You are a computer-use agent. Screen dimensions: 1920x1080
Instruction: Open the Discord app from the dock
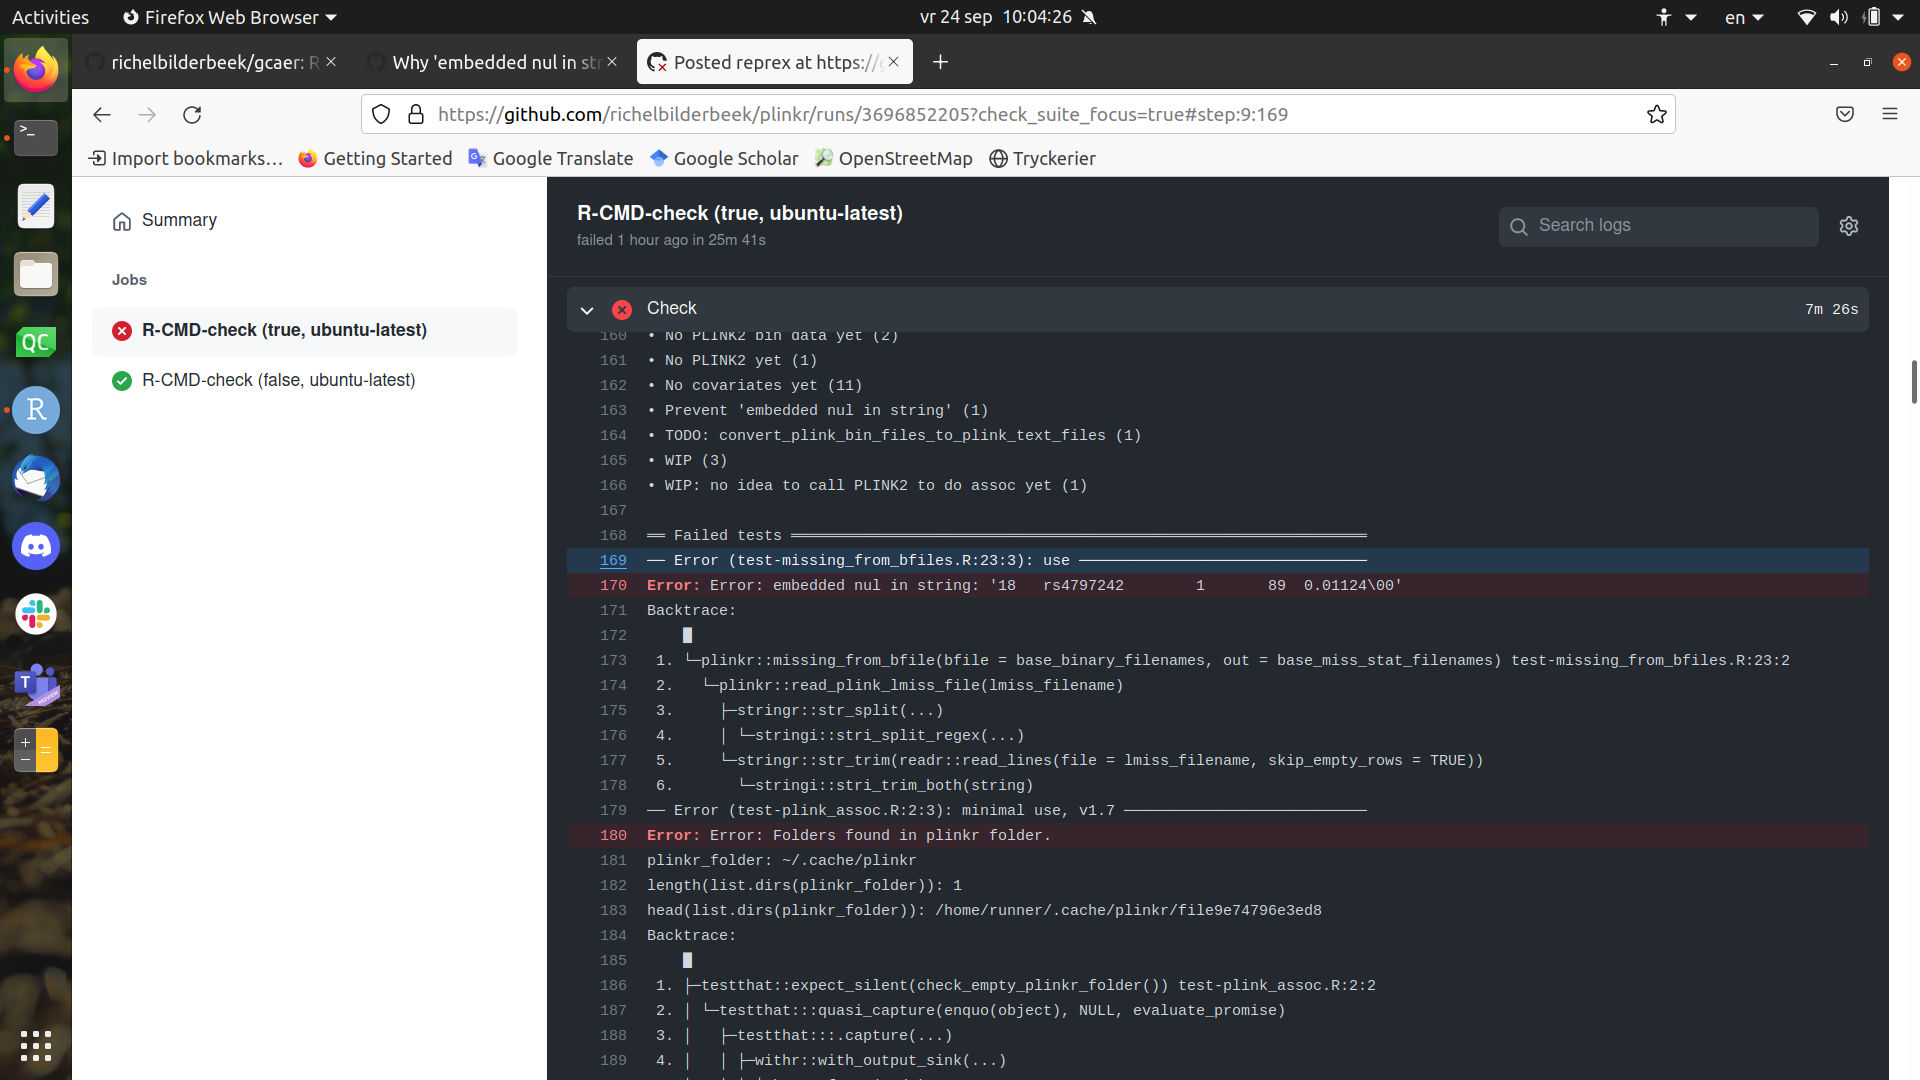point(35,546)
